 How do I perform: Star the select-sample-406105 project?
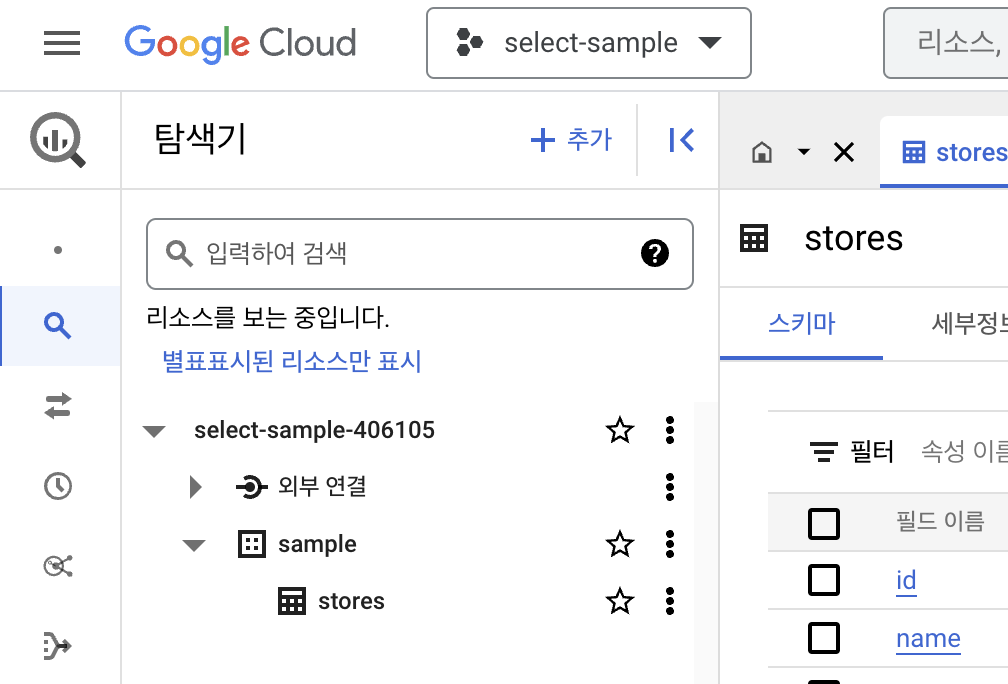pyautogui.click(x=620, y=430)
